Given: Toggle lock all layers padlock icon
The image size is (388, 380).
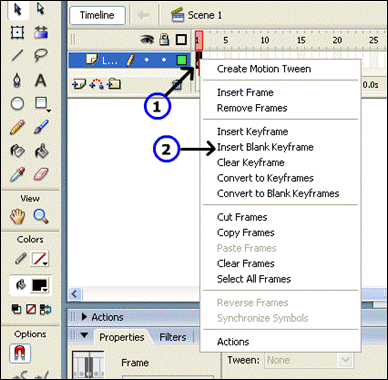Looking at the screenshot, I should point(164,40).
